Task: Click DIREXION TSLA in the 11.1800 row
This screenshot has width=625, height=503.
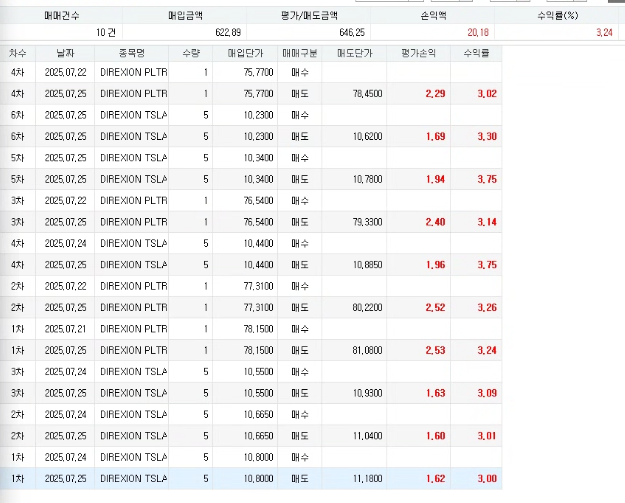Action: pos(134,479)
